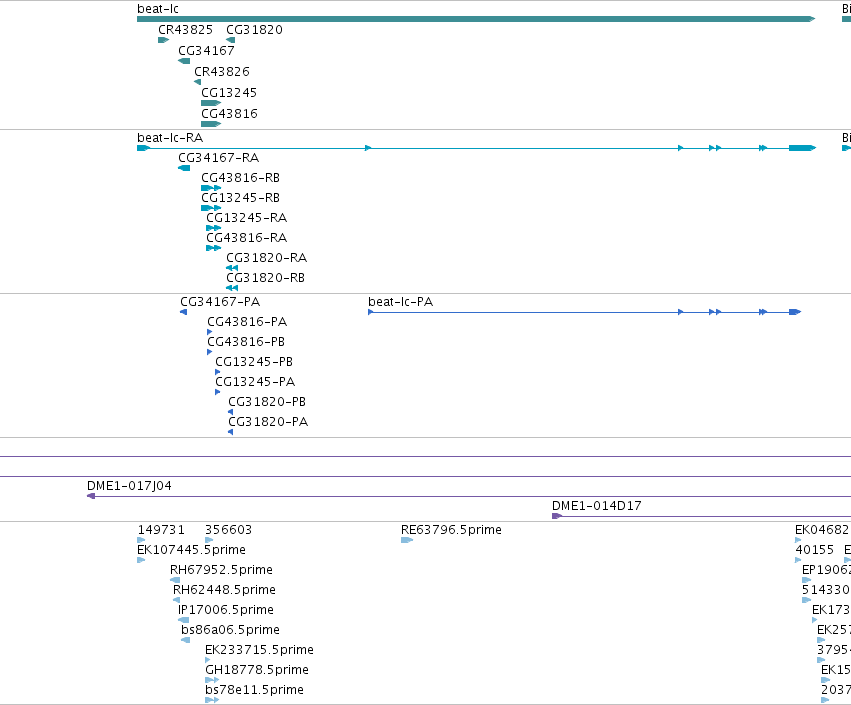The height and width of the screenshot is (705, 851).
Task: Click the CR43825 gene glyph
Action: coord(163,40)
